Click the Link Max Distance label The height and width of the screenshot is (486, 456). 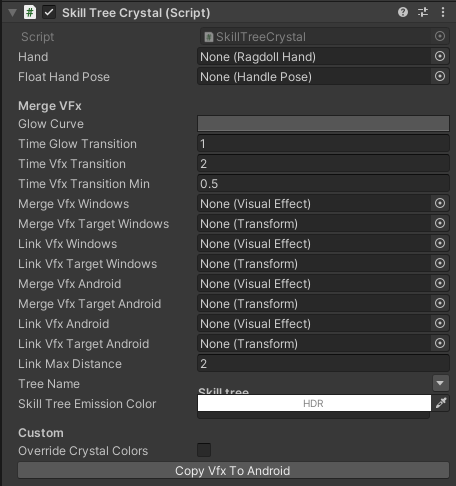pyautogui.click(x=70, y=364)
